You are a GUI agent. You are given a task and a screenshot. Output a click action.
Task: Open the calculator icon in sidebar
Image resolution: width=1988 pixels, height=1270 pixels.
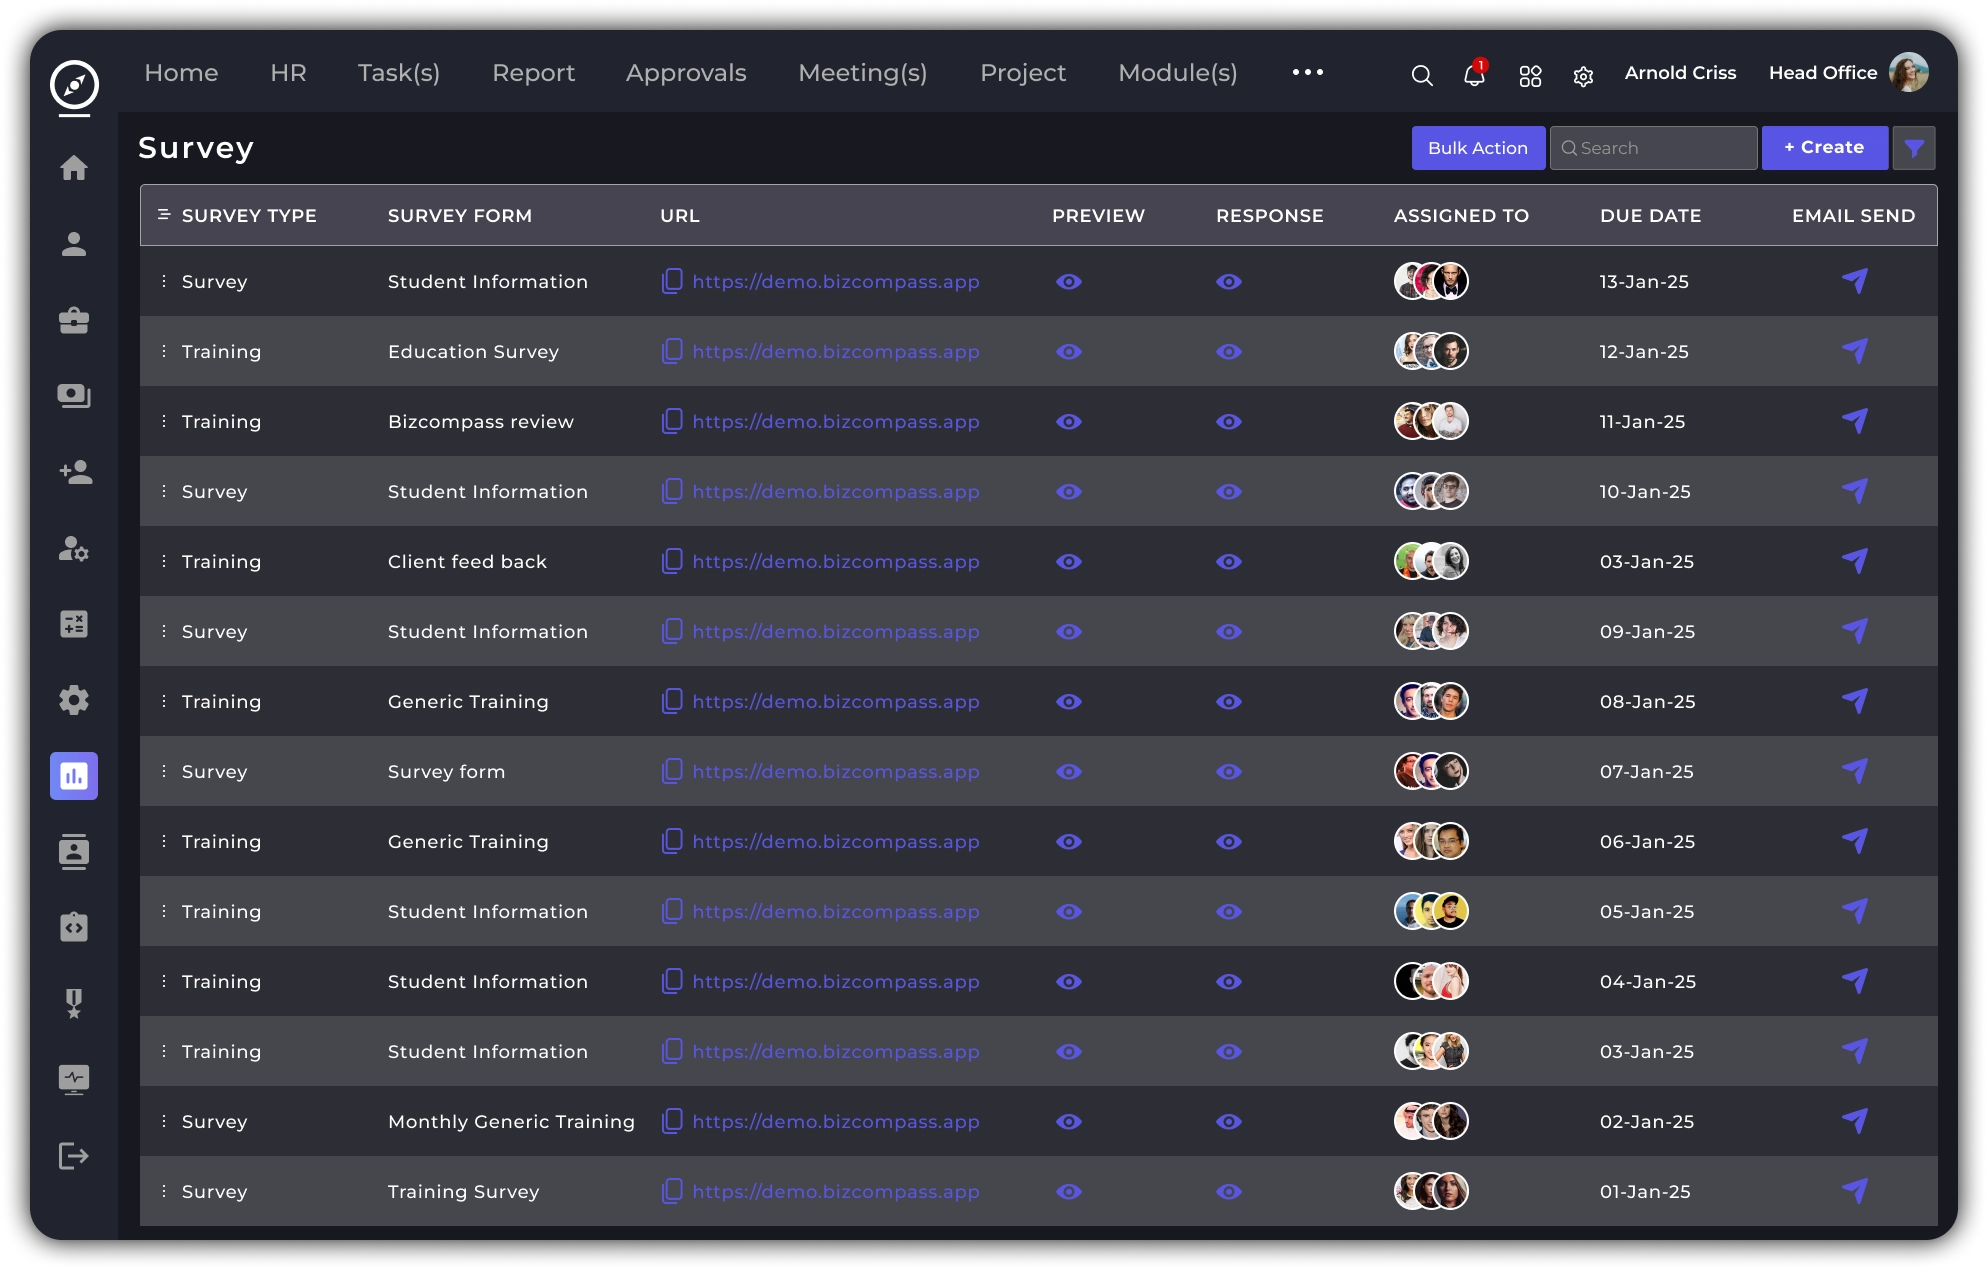coord(74,624)
